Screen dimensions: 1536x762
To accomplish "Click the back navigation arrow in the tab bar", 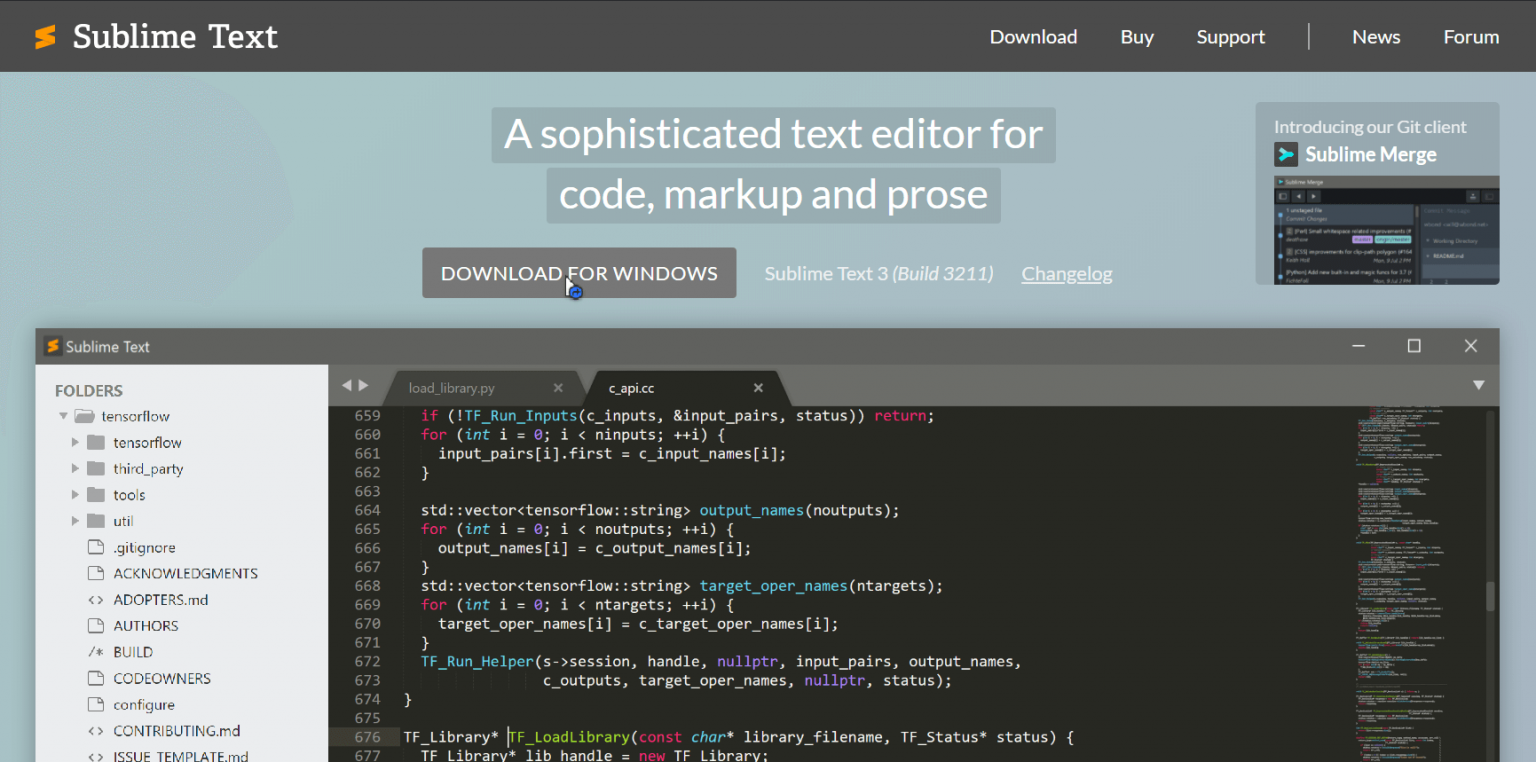I will [x=345, y=383].
